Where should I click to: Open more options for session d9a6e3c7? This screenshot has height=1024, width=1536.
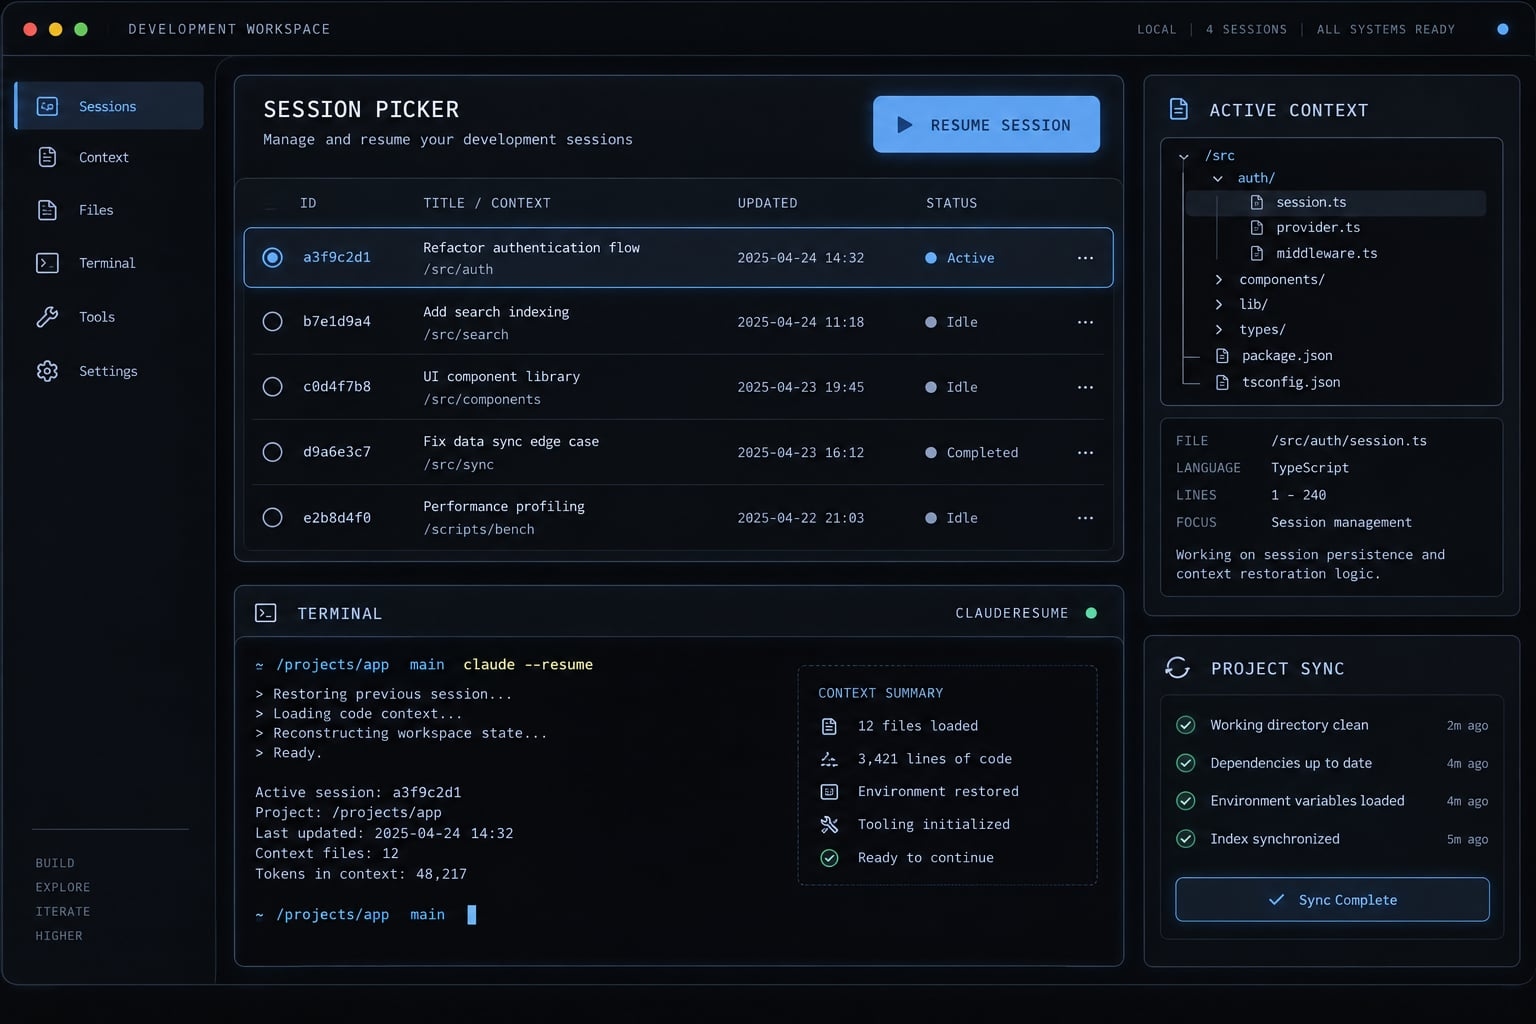[x=1085, y=453]
